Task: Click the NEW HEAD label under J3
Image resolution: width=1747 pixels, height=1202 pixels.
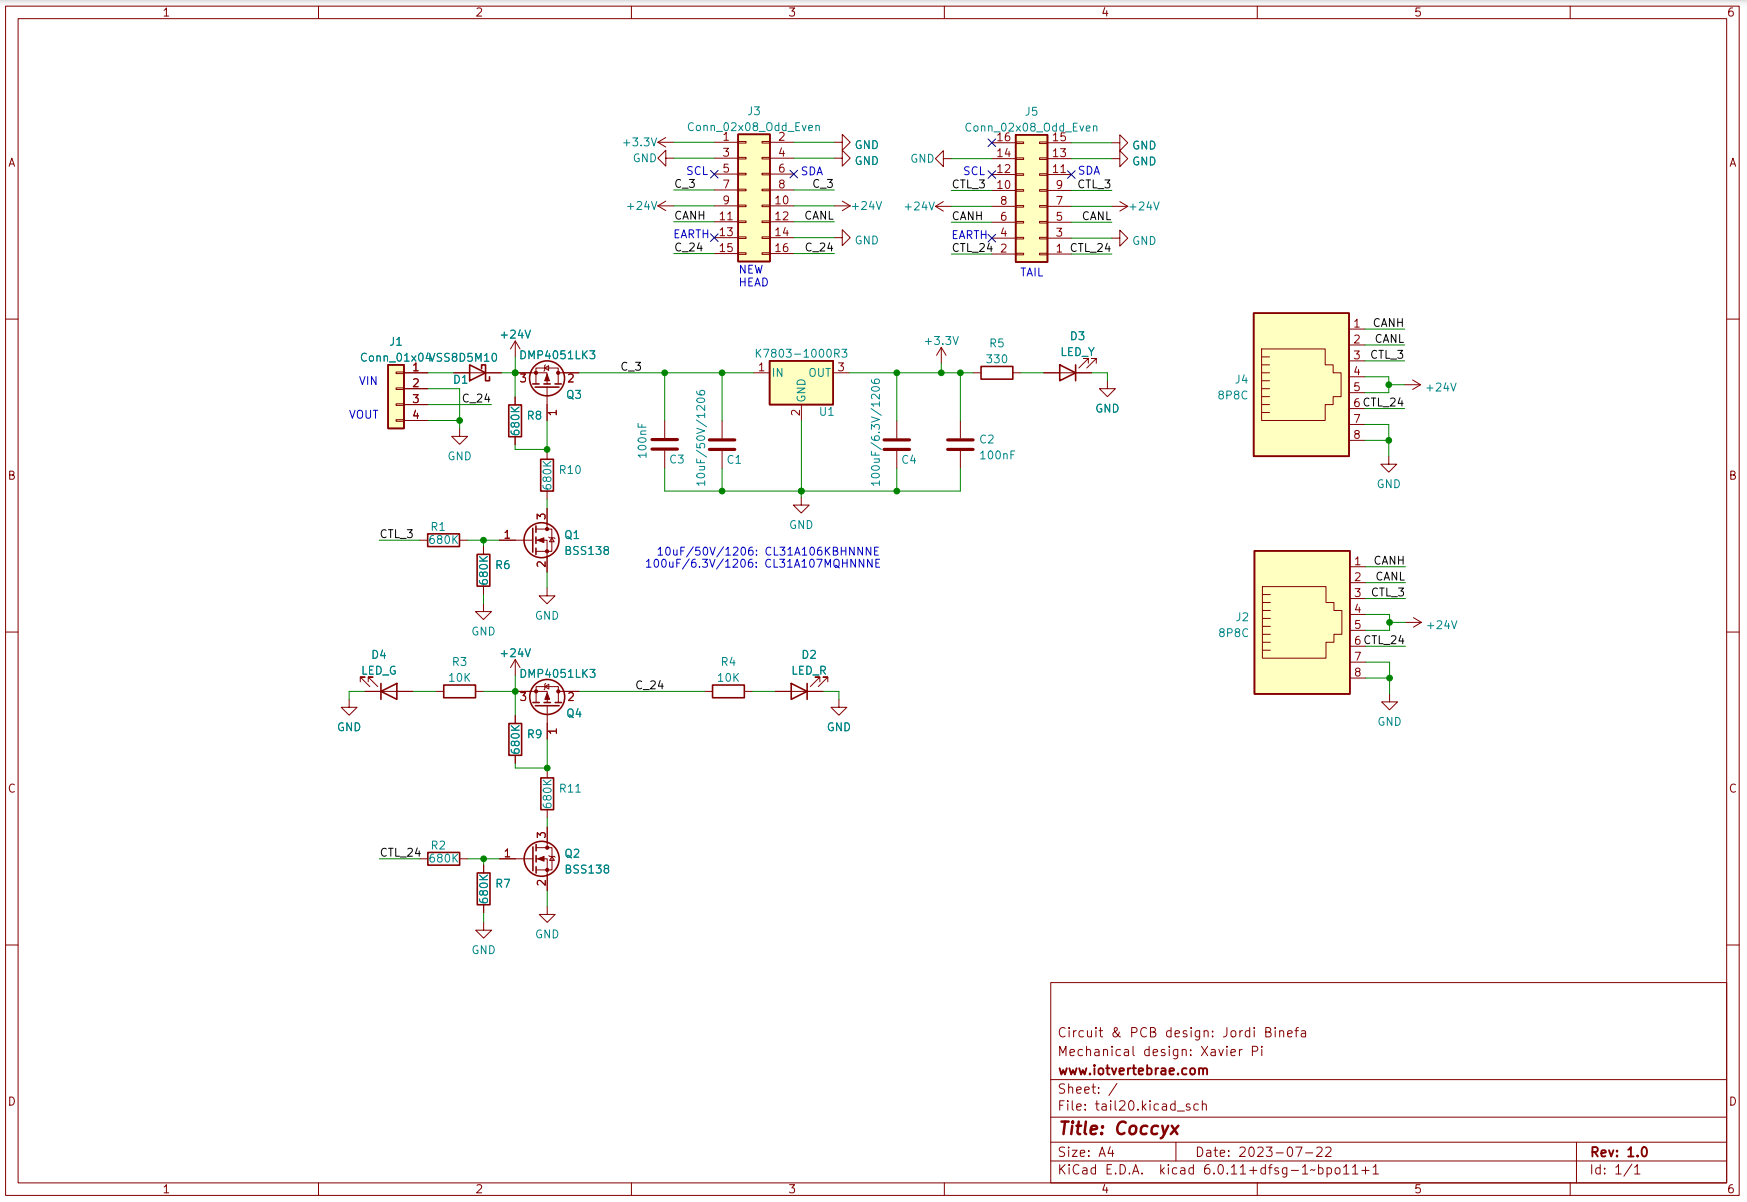Action: (x=754, y=276)
